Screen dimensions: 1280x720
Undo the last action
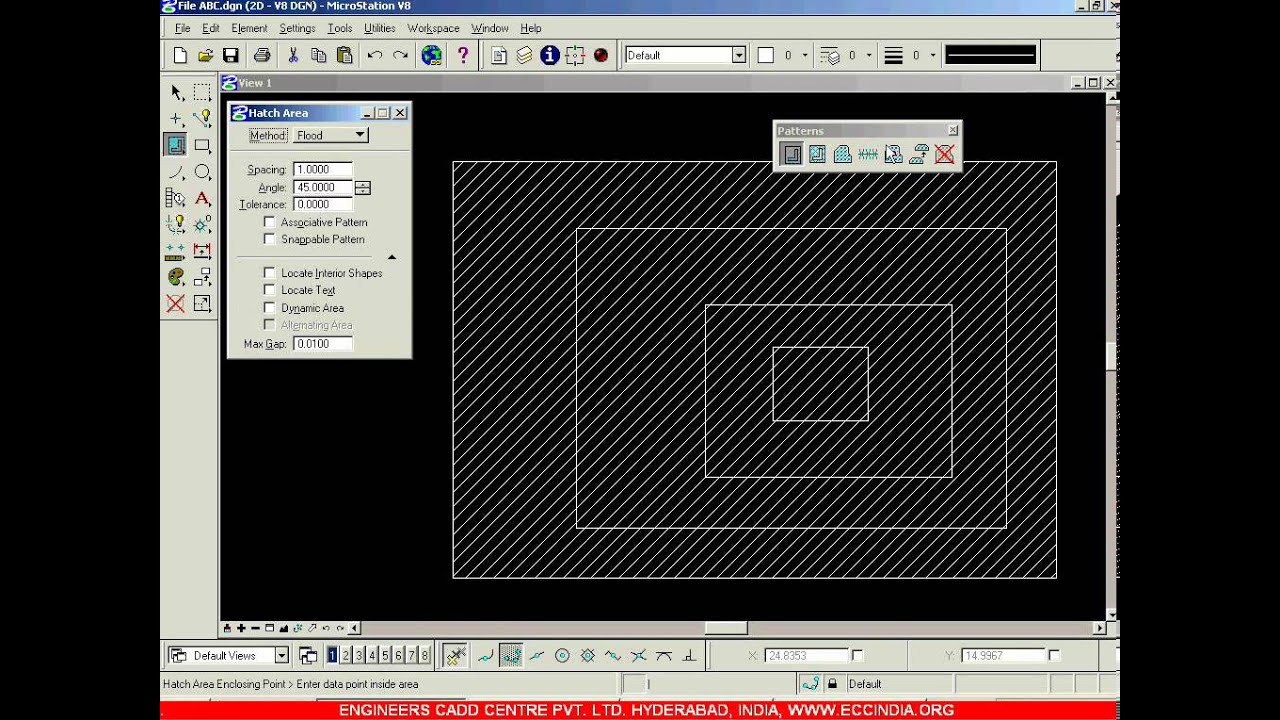tap(375, 56)
